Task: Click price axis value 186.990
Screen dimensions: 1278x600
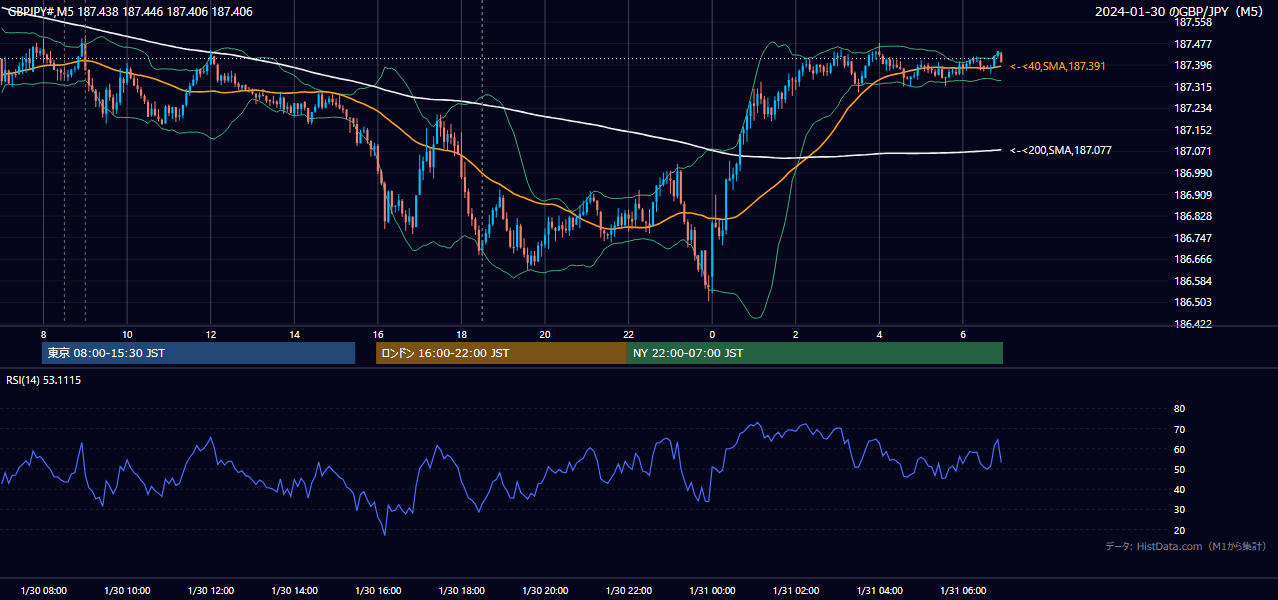Action: click(1193, 173)
